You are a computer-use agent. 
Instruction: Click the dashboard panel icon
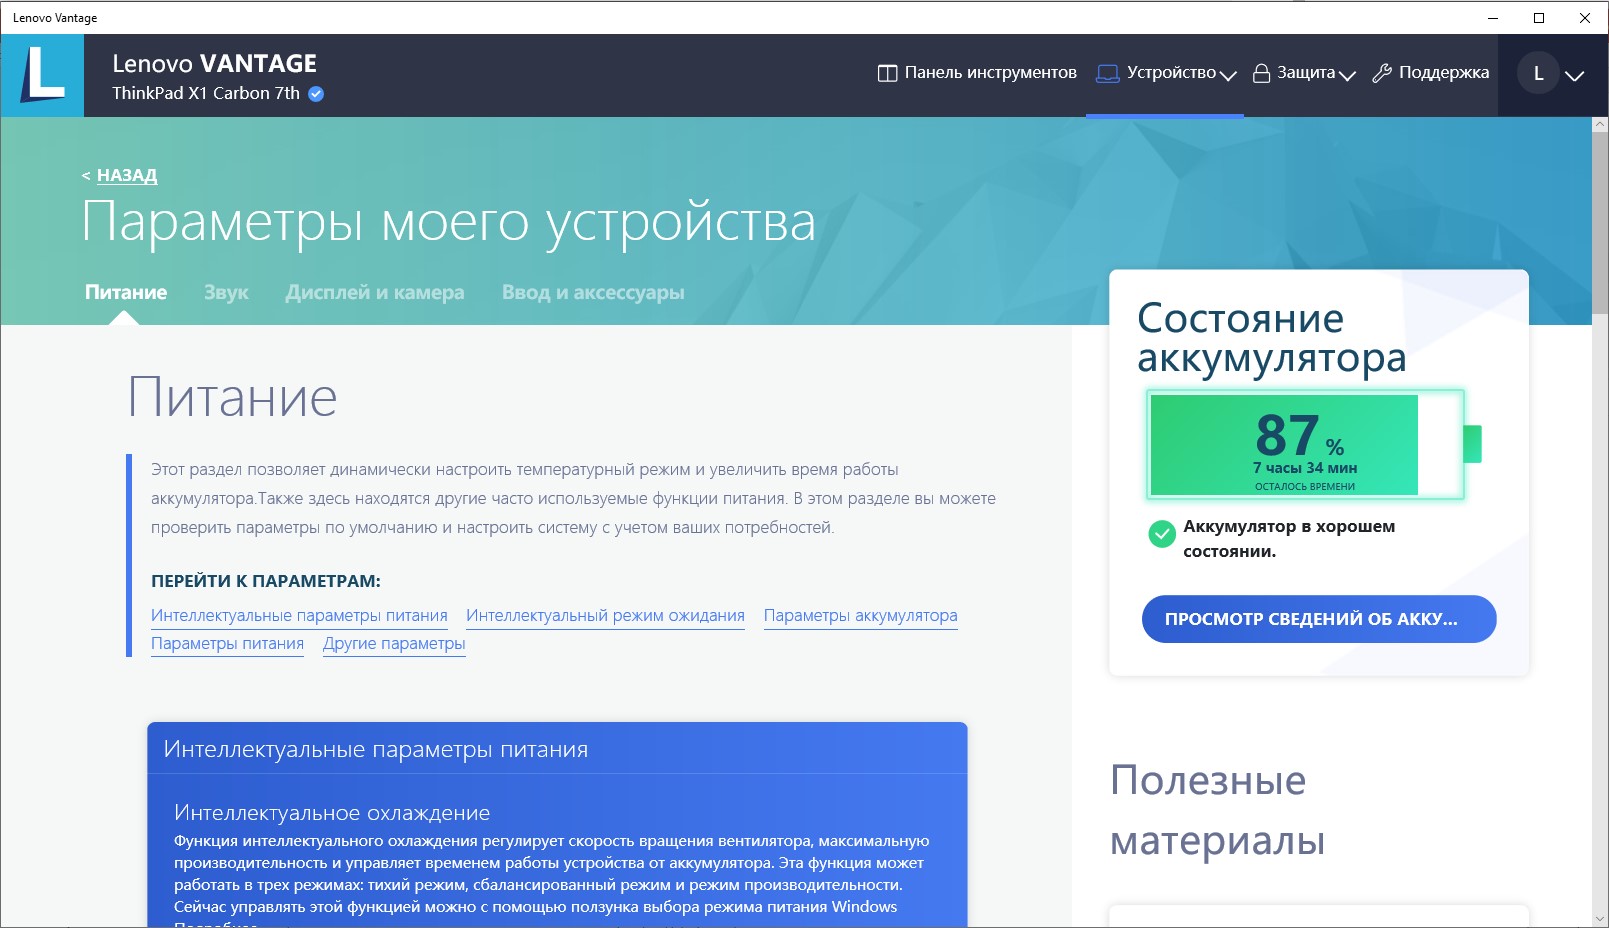pos(887,73)
